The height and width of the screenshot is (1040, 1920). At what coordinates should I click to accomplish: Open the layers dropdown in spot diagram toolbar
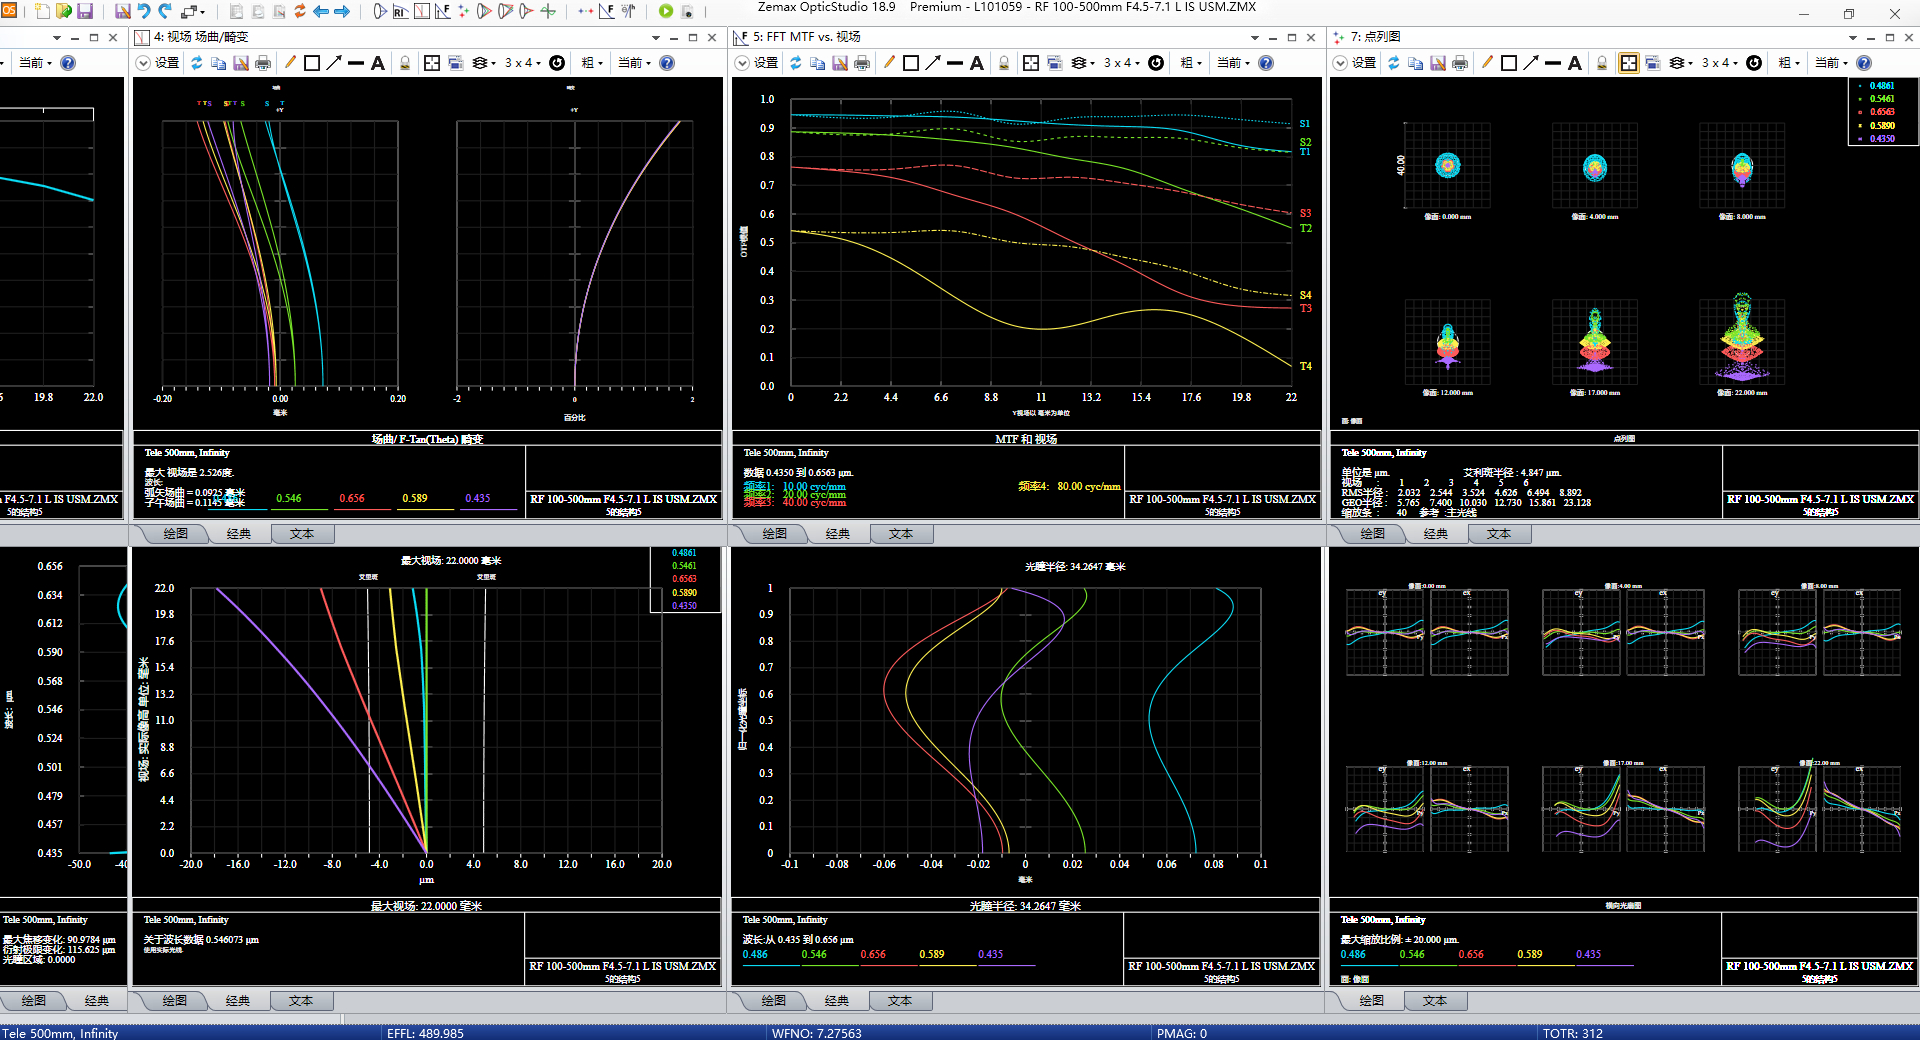pyautogui.click(x=1681, y=63)
